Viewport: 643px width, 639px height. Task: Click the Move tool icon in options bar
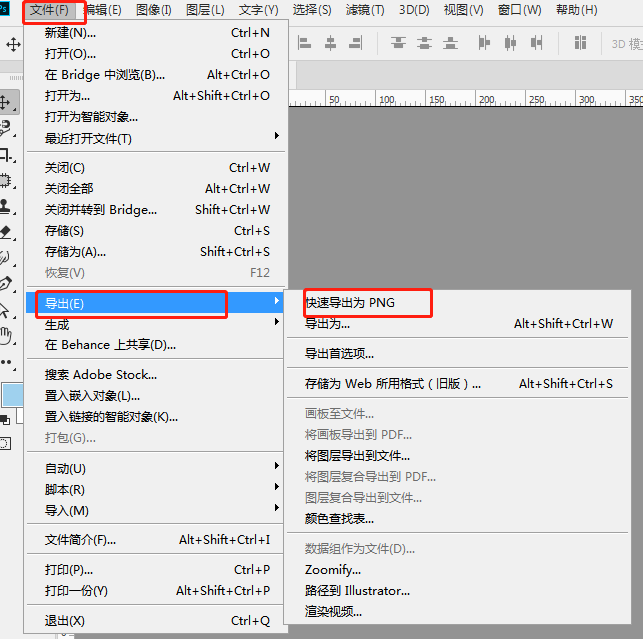coord(13,44)
